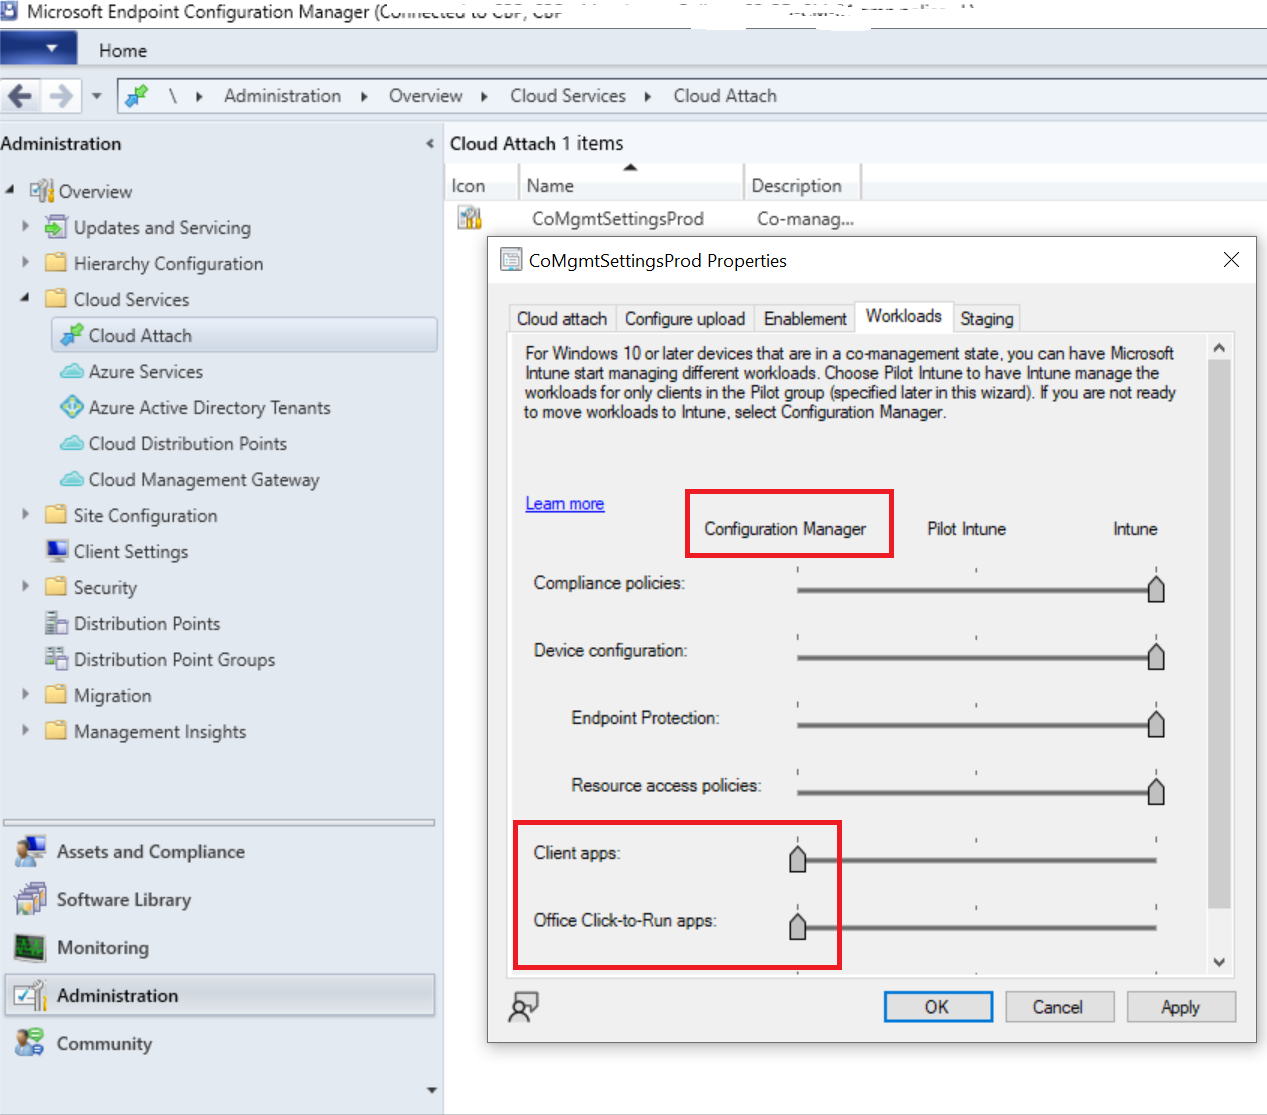Expand the Site Configuration node
The height and width of the screenshot is (1115, 1267).
coord(26,514)
